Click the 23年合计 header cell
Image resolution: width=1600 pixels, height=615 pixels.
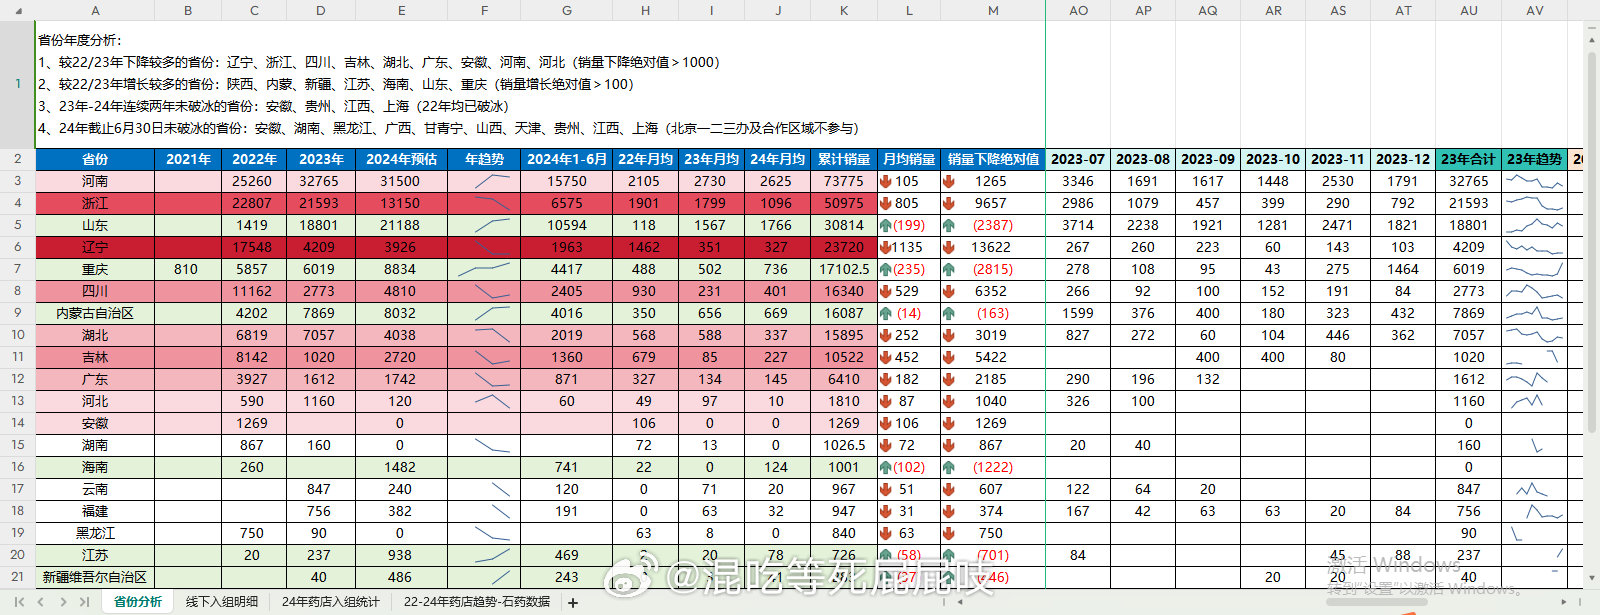1468,159
